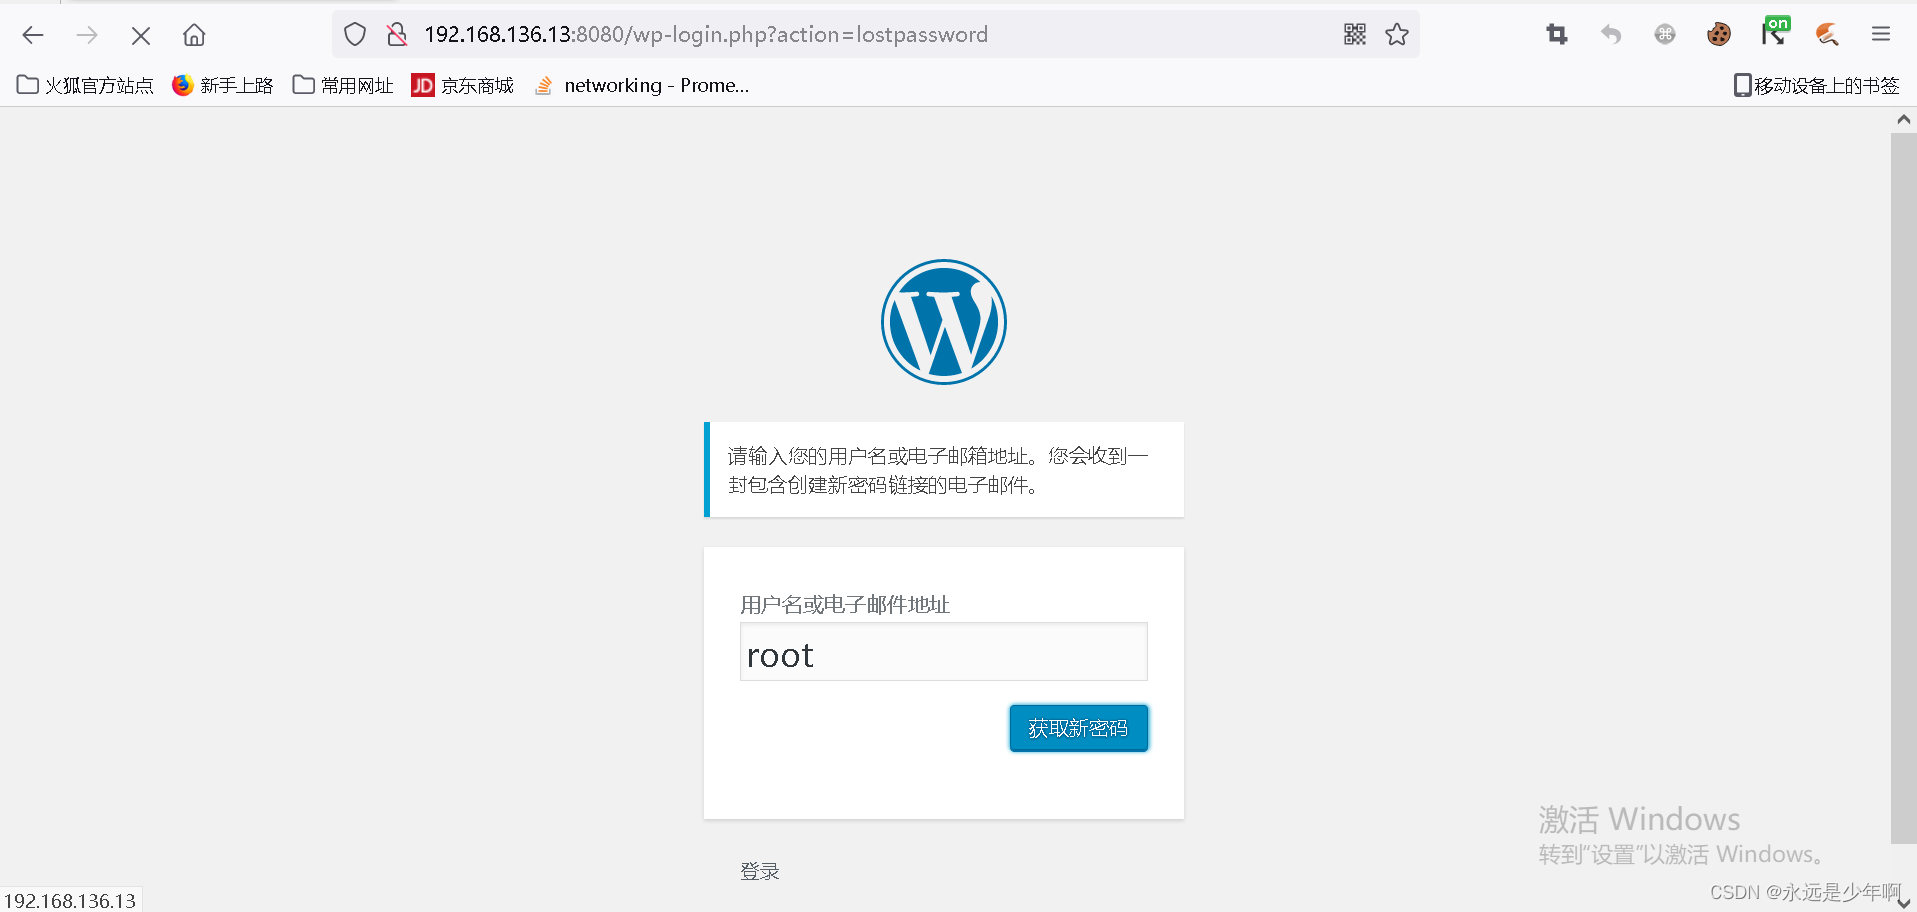This screenshot has width=1917, height=912.
Task: Show the page QR code
Action: coord(1355,35)
